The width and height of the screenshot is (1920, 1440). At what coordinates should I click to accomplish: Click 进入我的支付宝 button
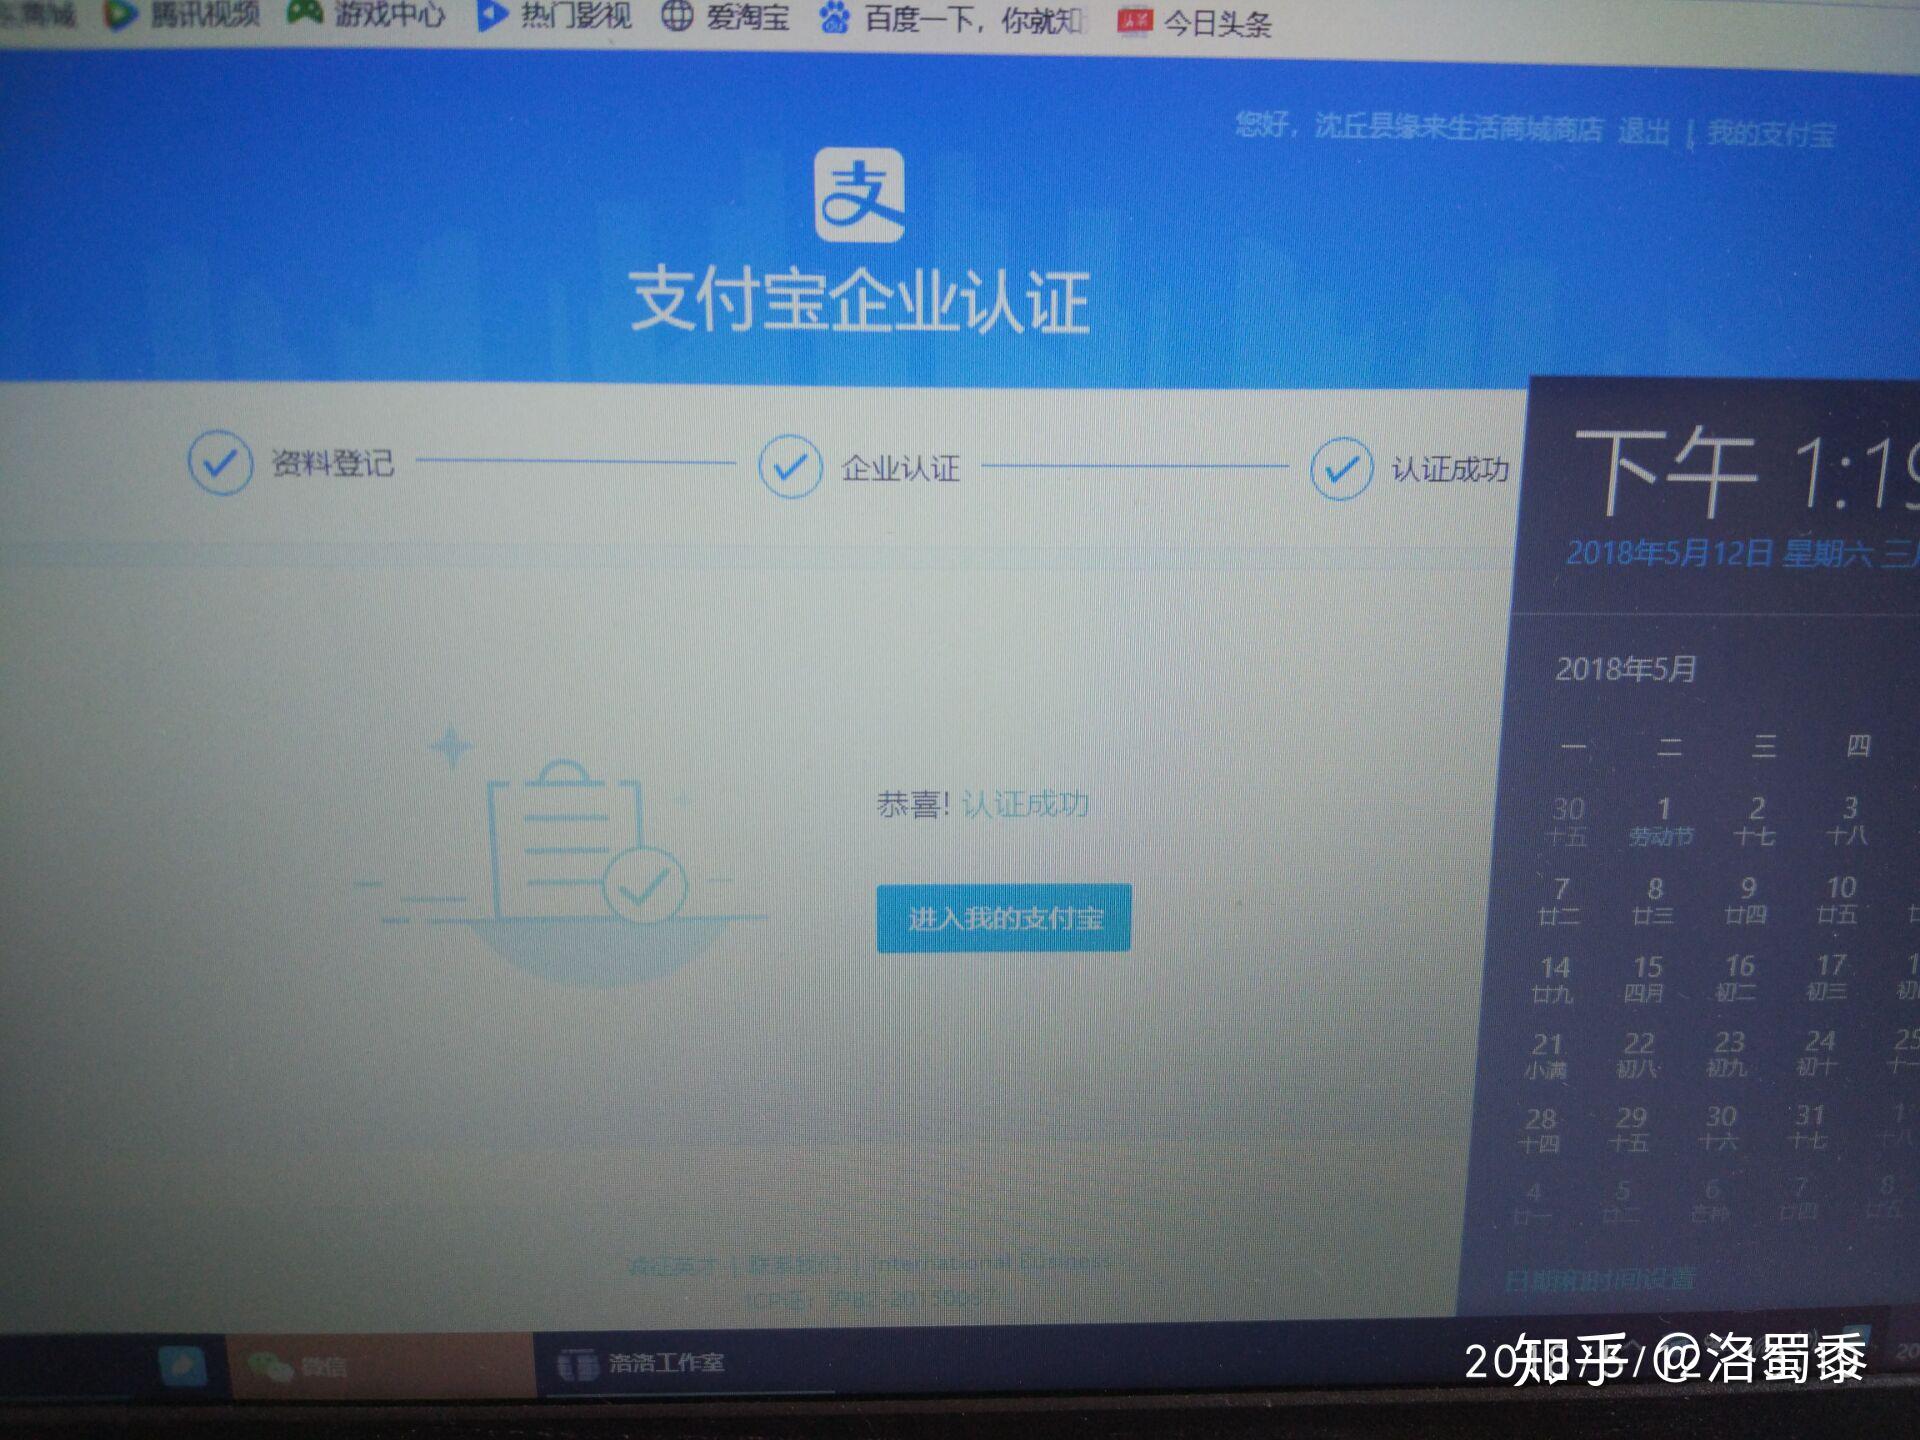point(1004,918)
